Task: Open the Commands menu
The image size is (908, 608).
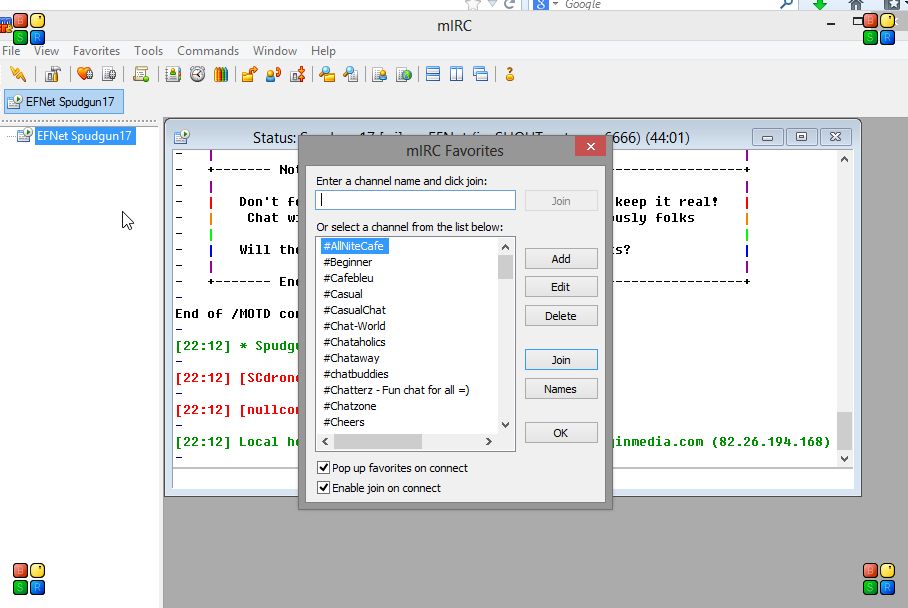Action: click(x=208, y=51)
